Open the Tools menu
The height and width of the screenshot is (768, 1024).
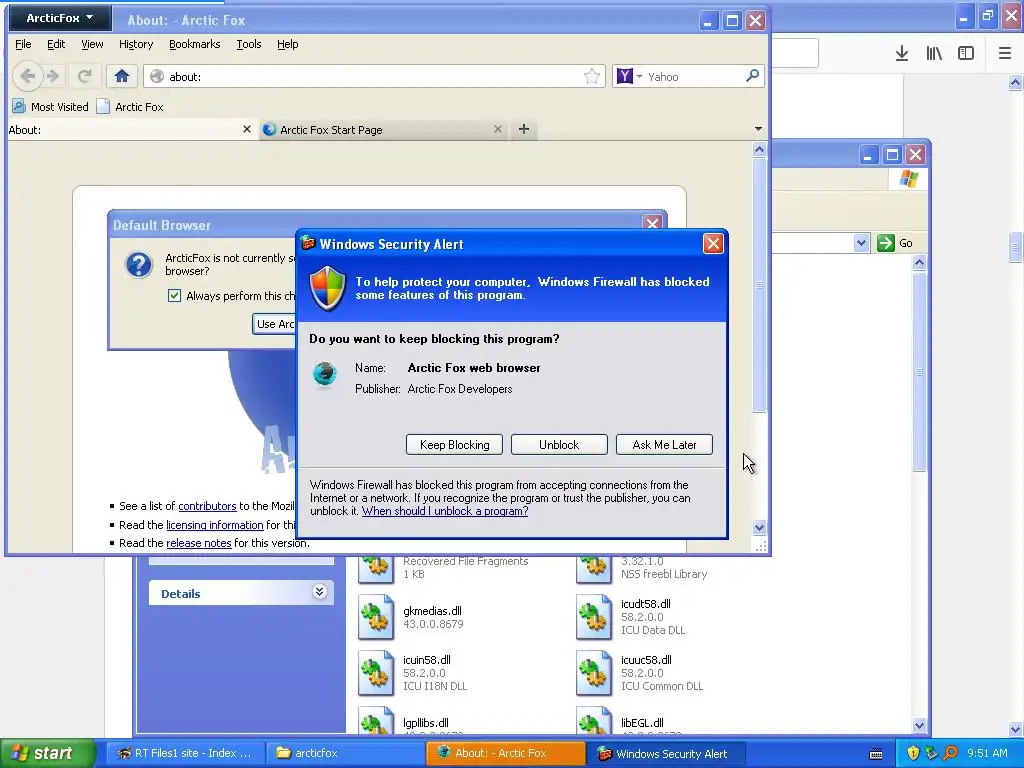248,44
